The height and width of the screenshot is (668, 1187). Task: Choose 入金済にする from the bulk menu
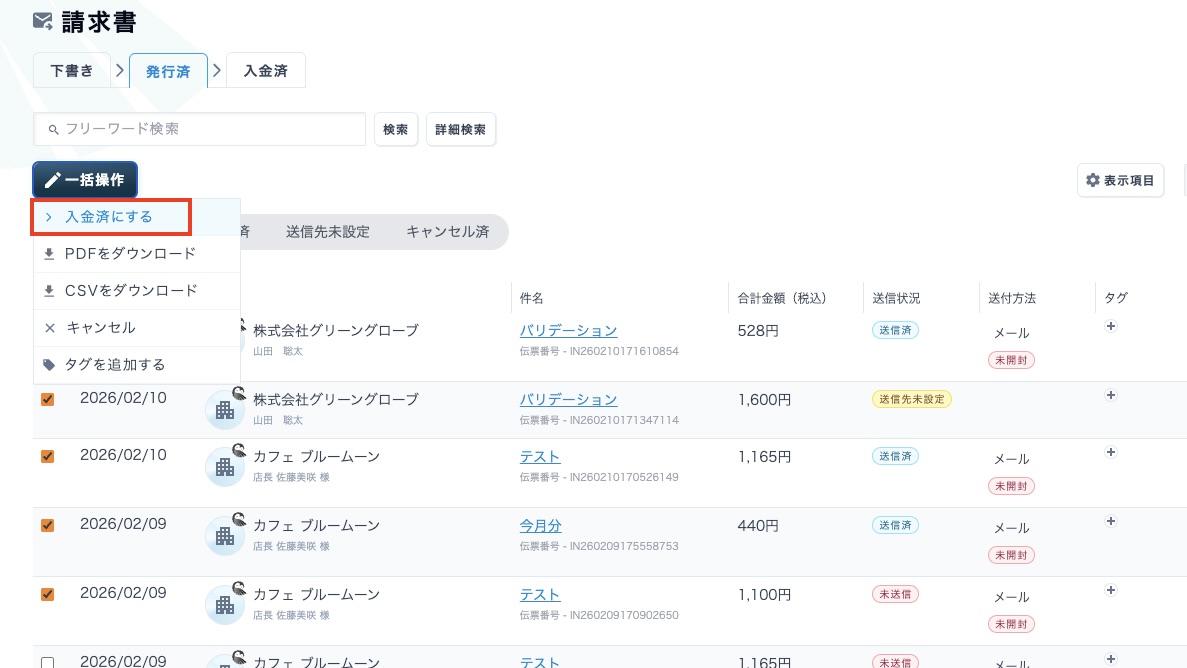pyautogui.click(x=110, y=217)
